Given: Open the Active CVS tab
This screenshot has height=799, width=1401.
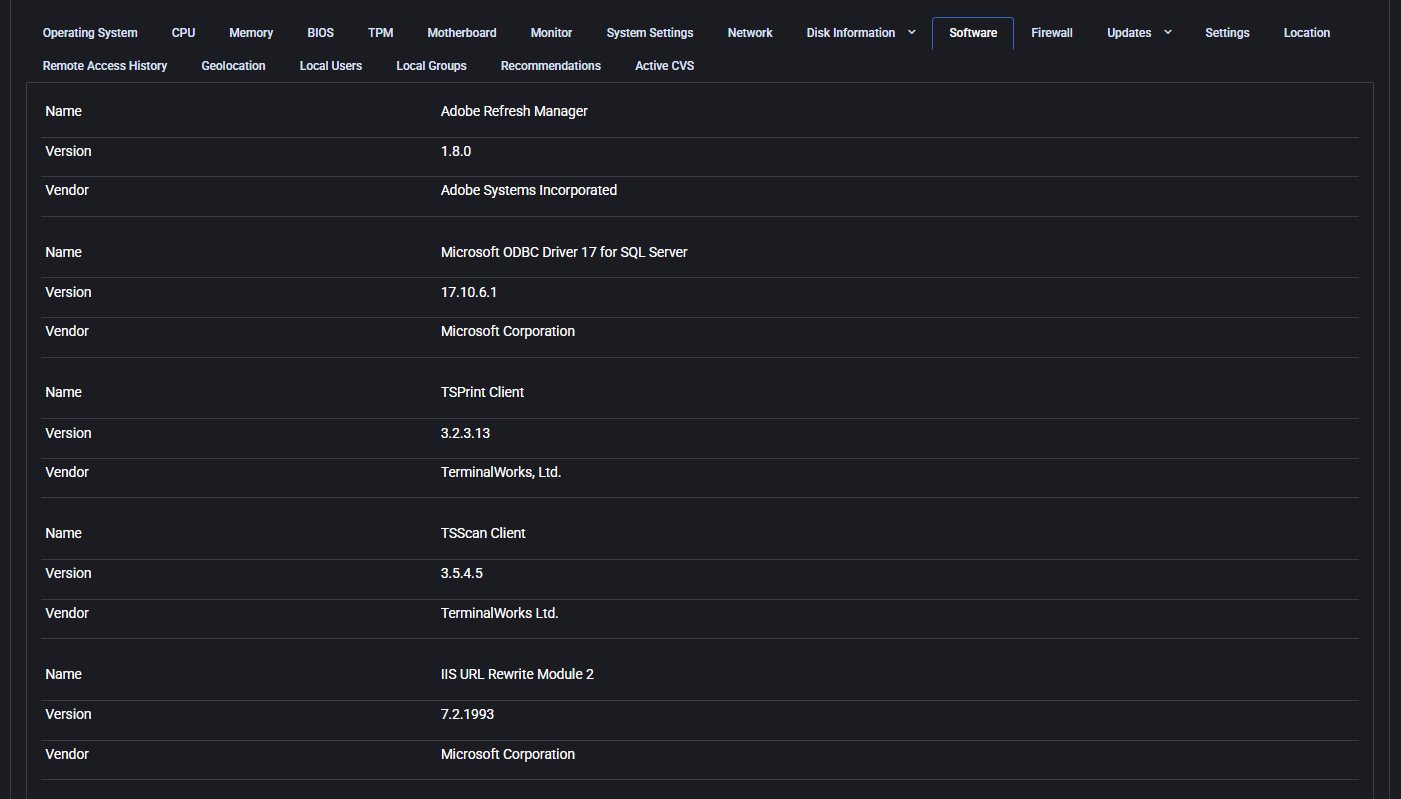Looking at the screenshot, I should 664,66.
